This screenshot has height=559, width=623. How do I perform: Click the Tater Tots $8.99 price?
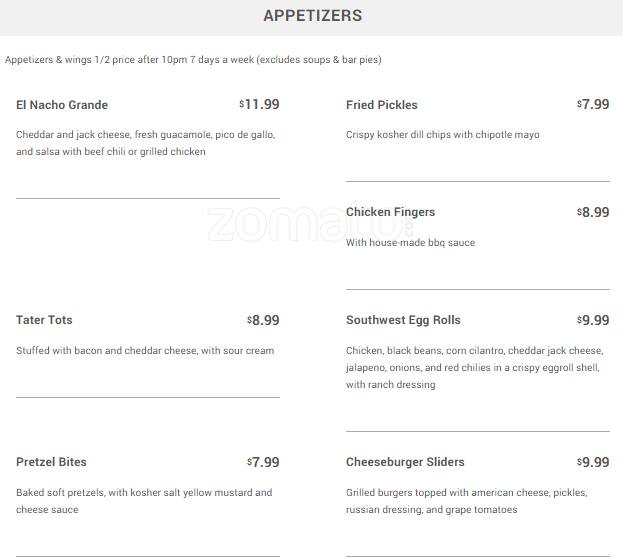point(263,320)
